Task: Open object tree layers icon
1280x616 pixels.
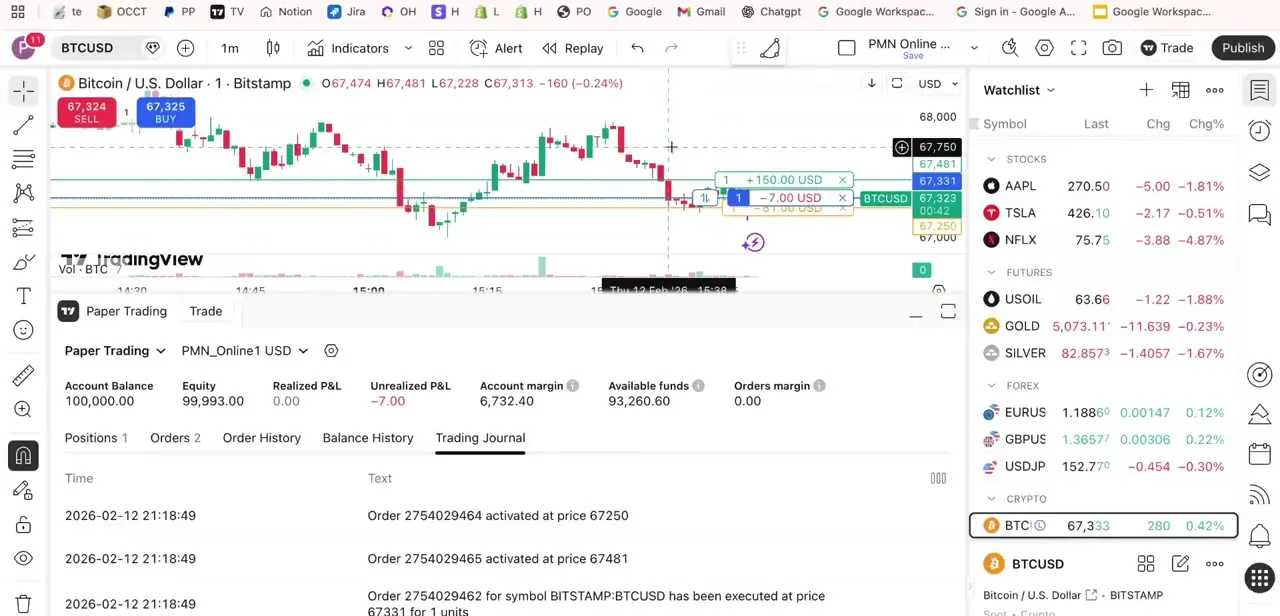Action: tap(1259, 173)
